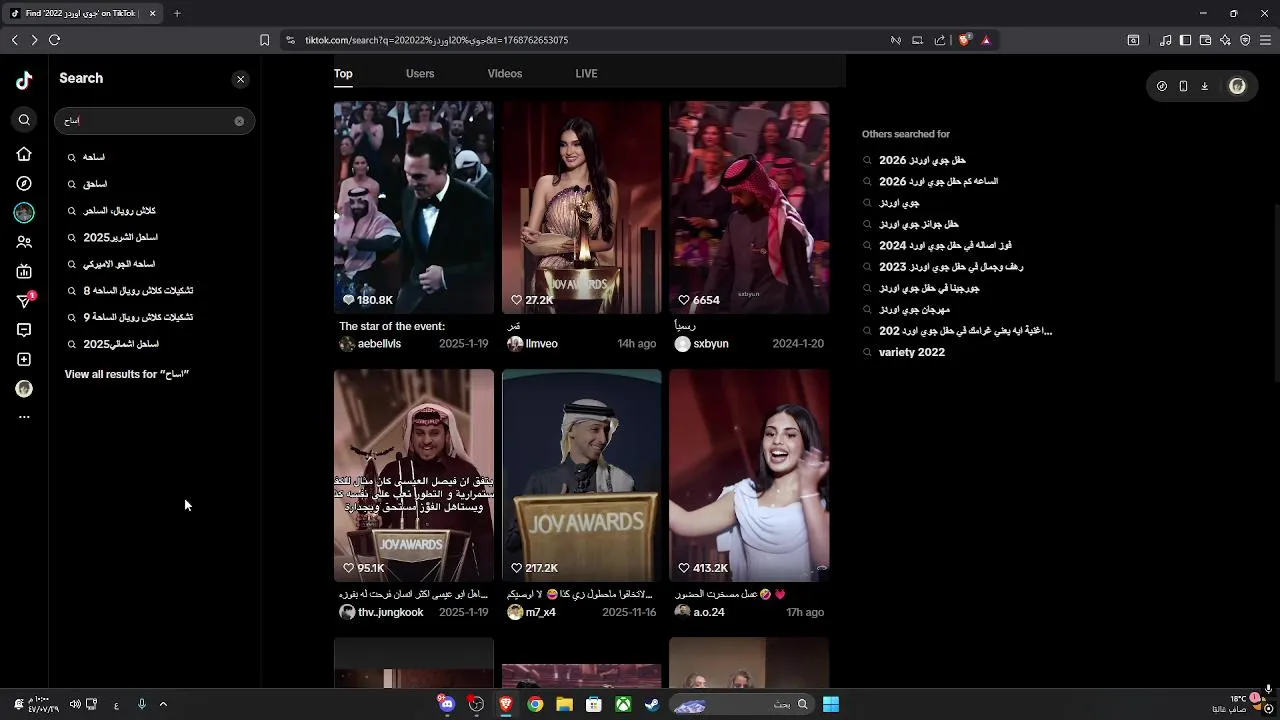Clear the search input text

point(239,121)
